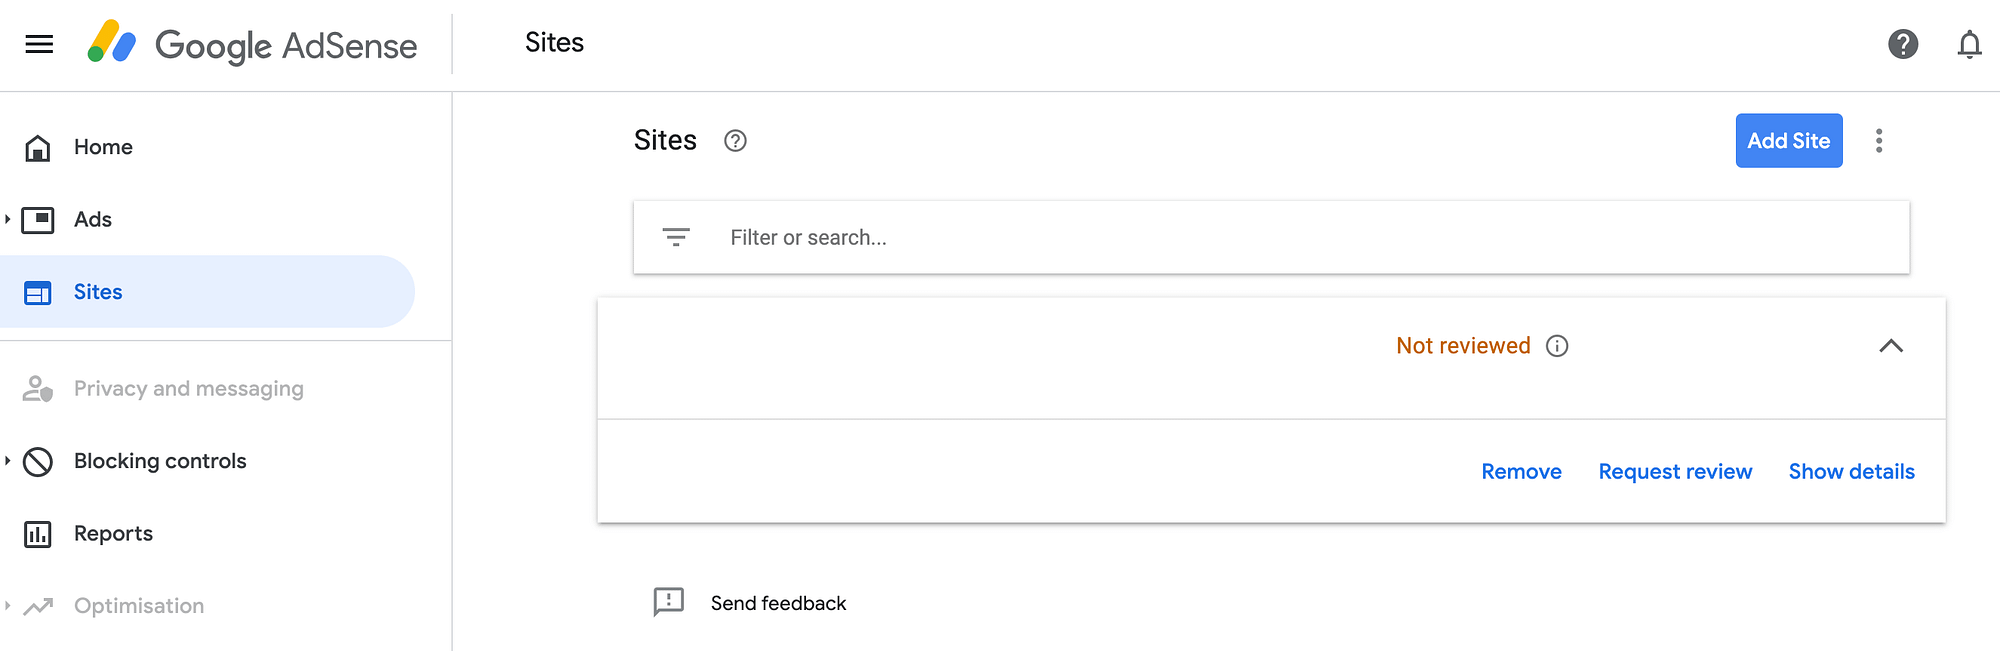Click the Privacy and messaging icon
The width and height of the screenshot is (2000, 651).
tap(37, 388)
